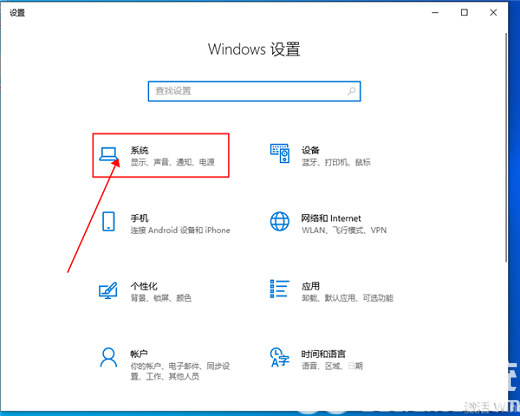The height and width of the screenshot is (416, 520).
Task: Open the 网络和 Internet globe icon
Action: (x=279, y=221)
